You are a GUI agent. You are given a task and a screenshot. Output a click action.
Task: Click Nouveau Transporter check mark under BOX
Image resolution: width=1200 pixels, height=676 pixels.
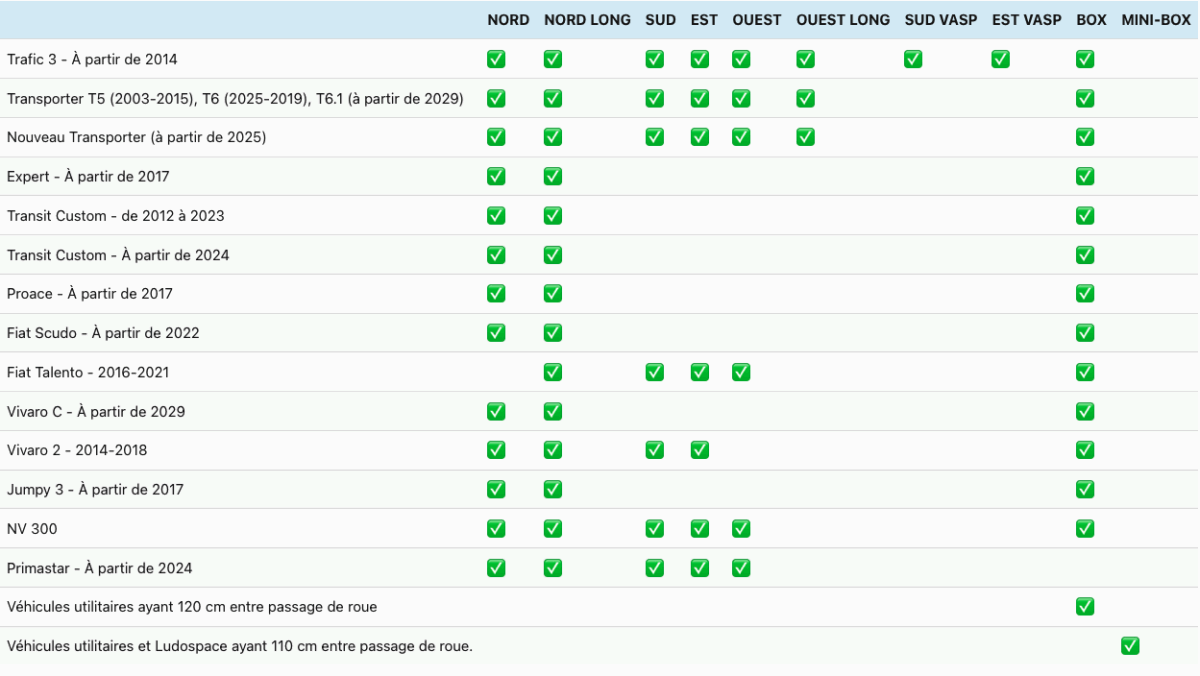pos(1085,137)
